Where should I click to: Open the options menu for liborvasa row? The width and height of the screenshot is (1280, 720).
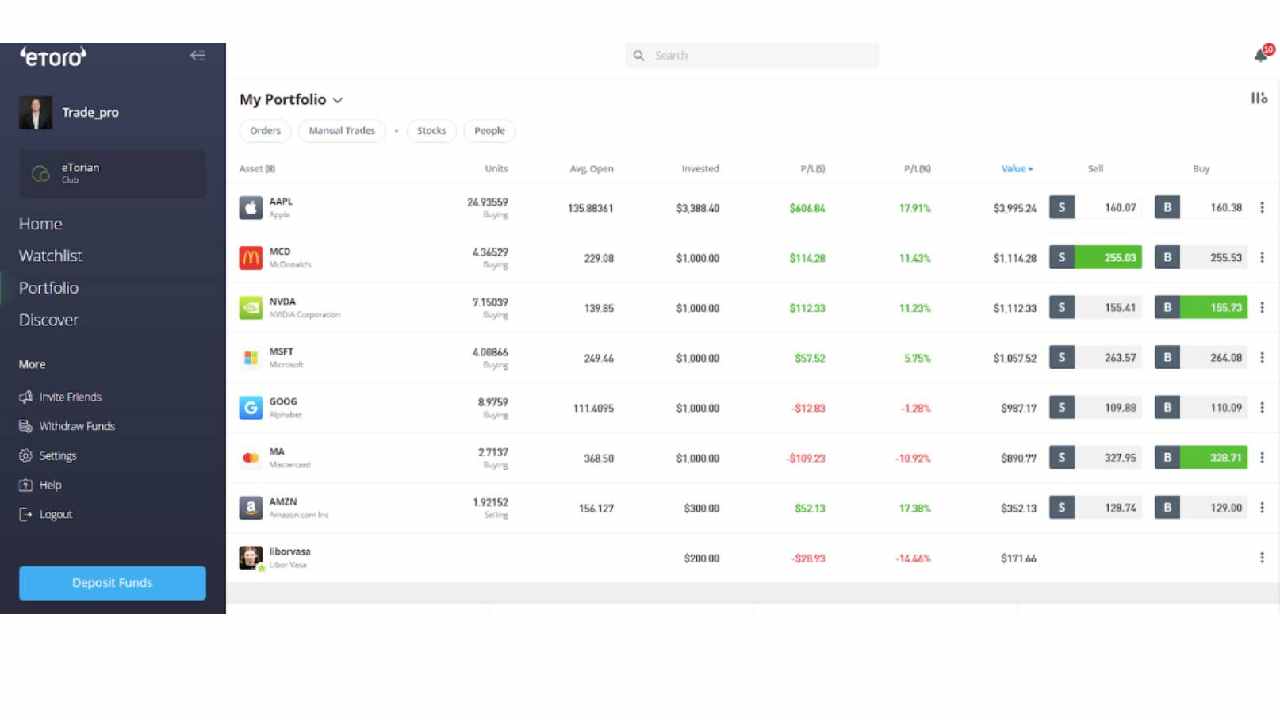pyautogui.click(x=1261, y=558)
